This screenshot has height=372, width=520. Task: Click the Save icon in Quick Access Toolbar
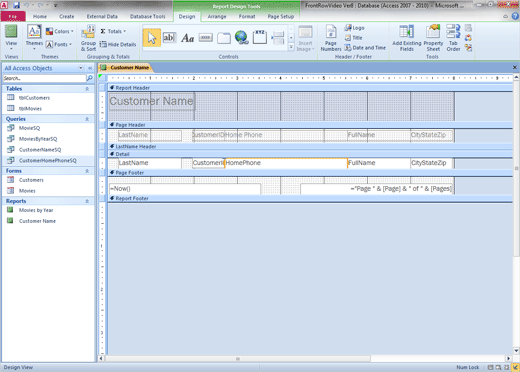(16, 5)
